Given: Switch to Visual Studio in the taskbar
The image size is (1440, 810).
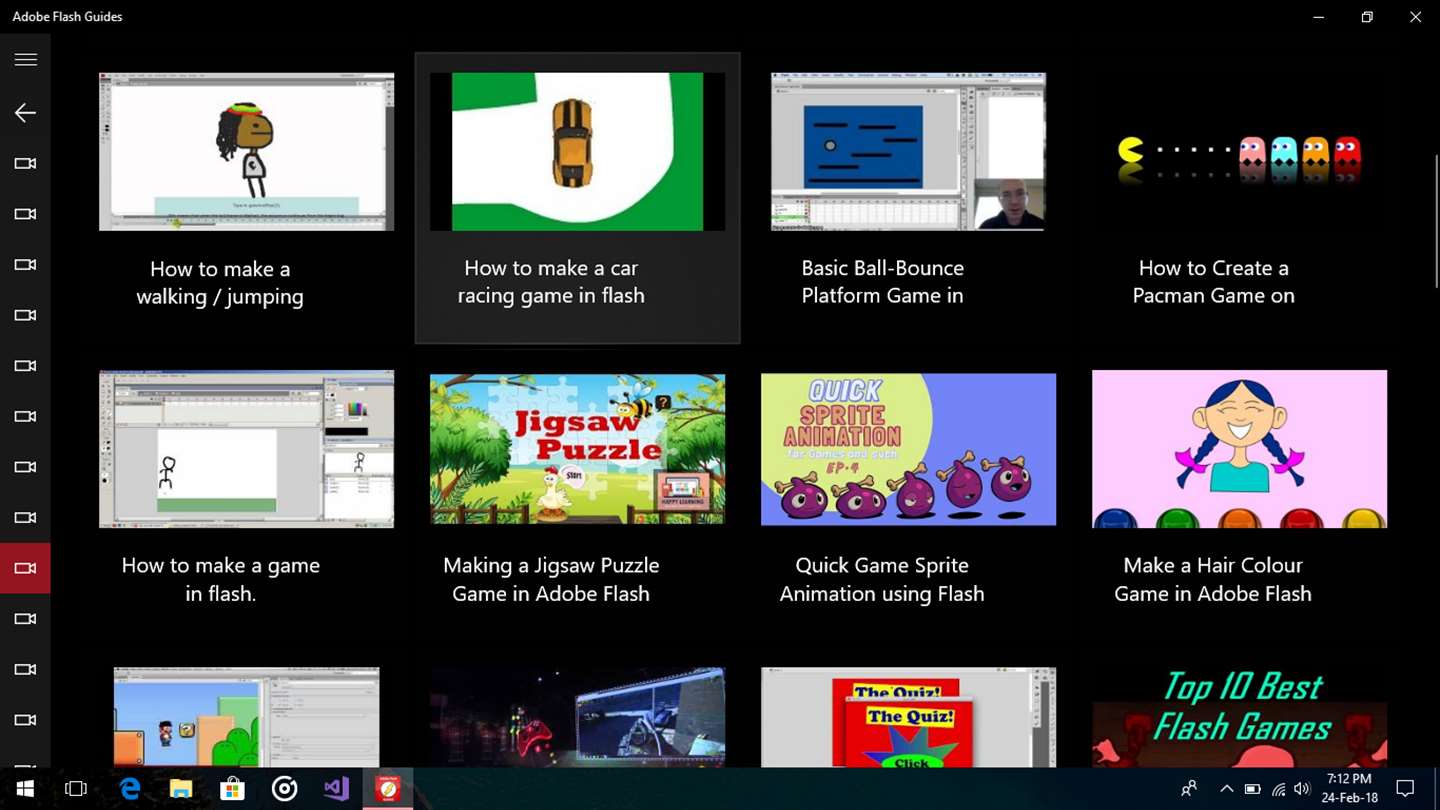Looking at the screenshot, I should click(336, 789).
